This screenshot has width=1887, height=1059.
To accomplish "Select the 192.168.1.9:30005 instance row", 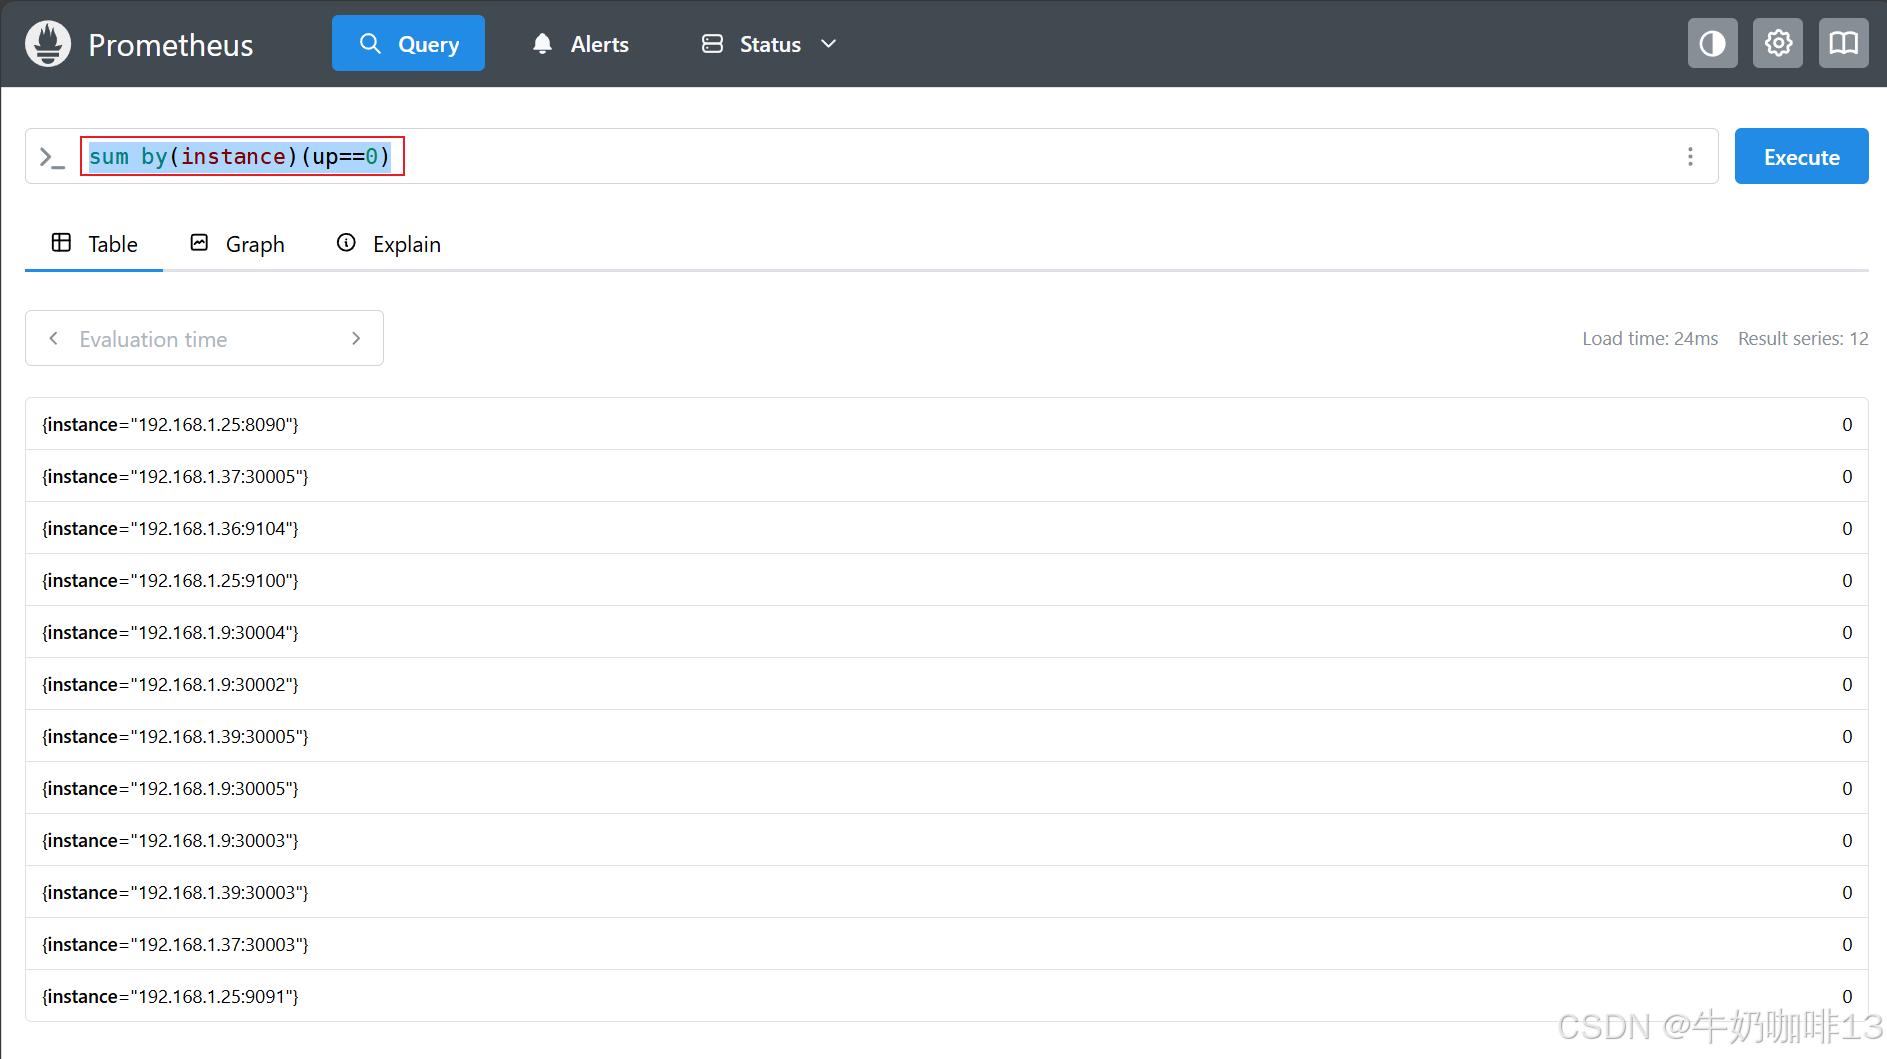I will [x=946, y=788].
